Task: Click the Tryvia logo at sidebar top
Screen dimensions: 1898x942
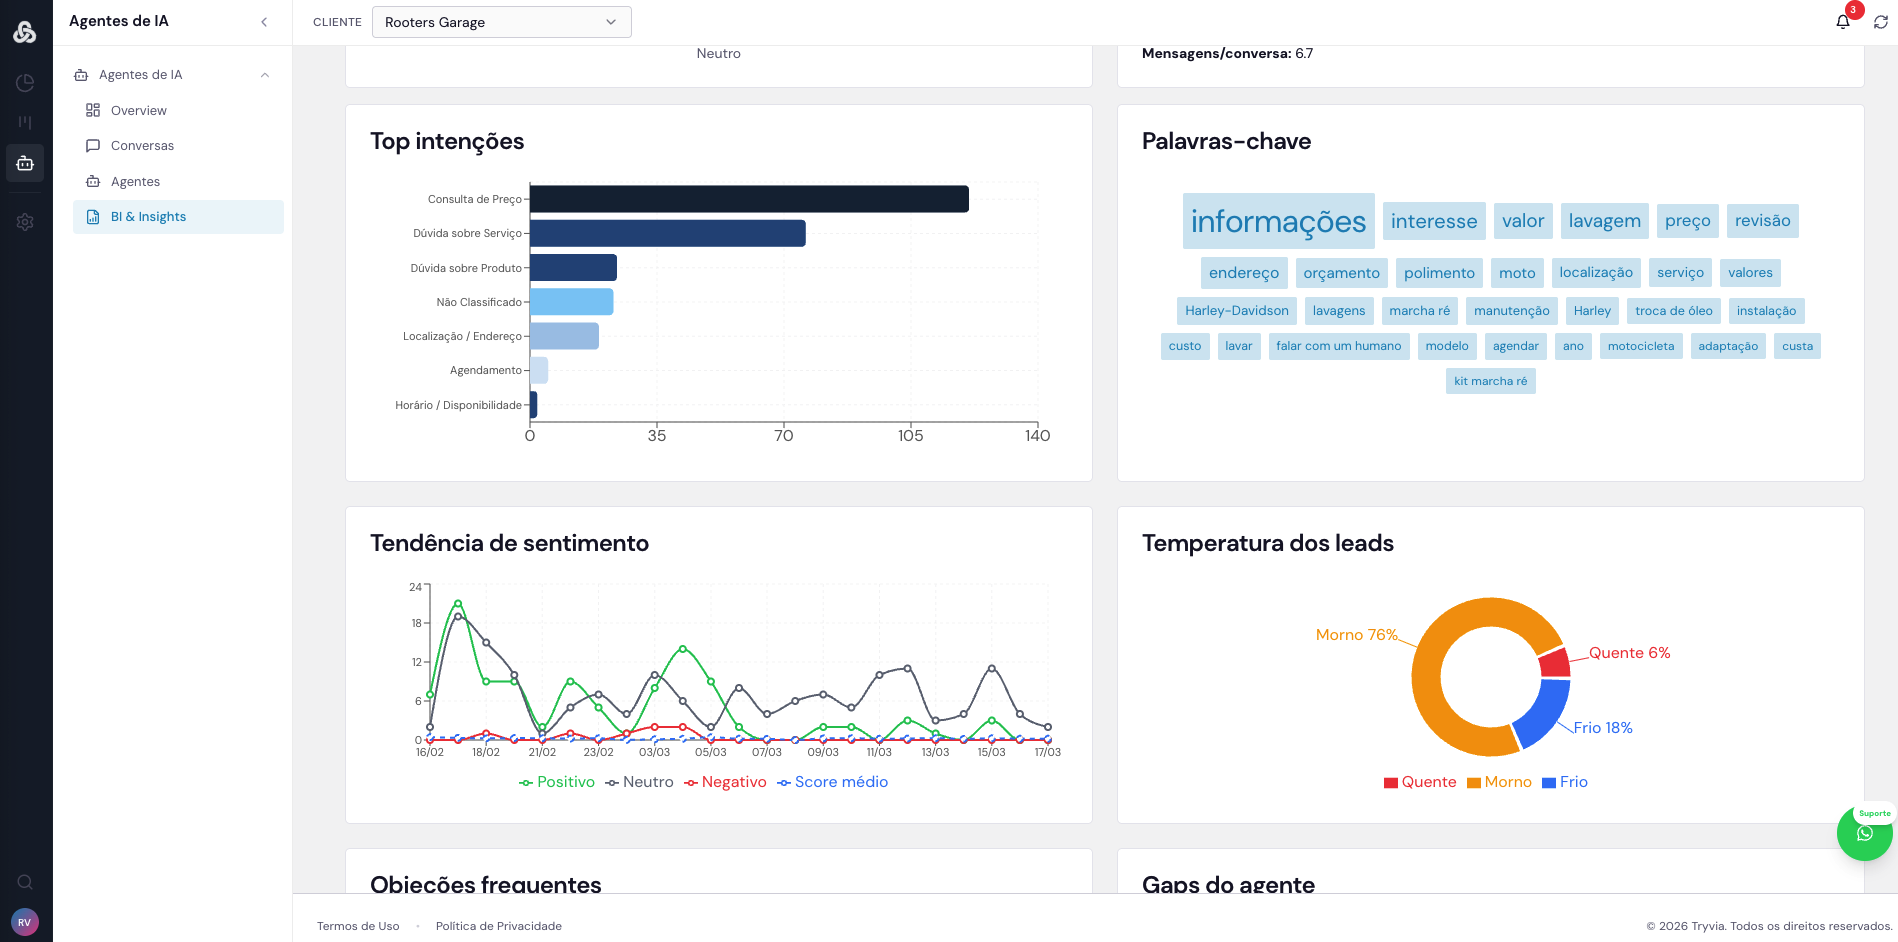Action: 25,30
